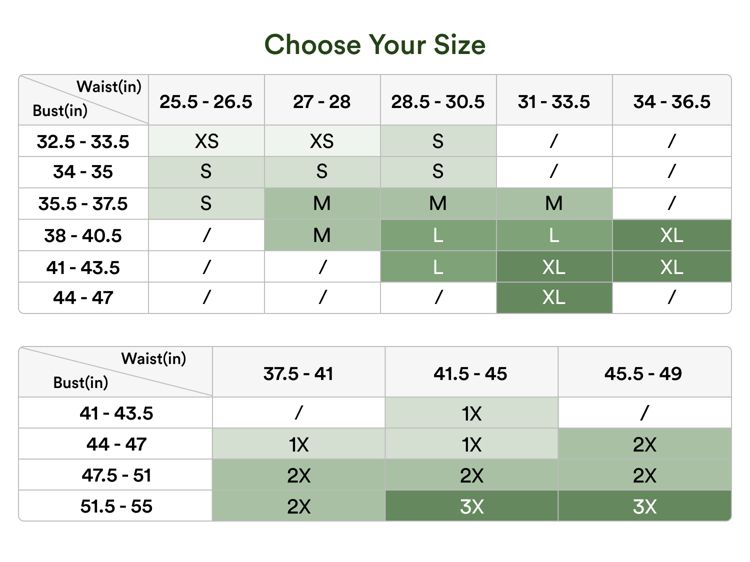Click the 37.5 - 41 waist header
This screenshot has height=562, width=750.
click(299, 373)
